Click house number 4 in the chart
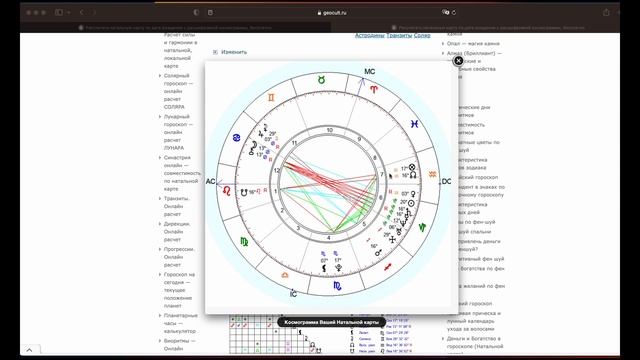640x360 pixels. (x=329, y=238)
